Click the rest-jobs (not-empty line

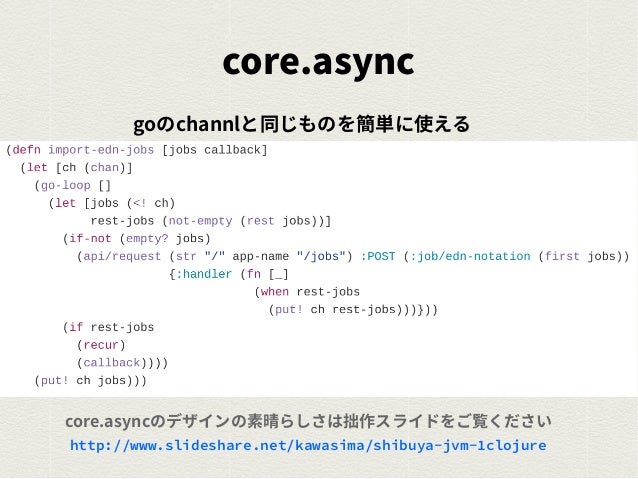[x=211, y=221]
